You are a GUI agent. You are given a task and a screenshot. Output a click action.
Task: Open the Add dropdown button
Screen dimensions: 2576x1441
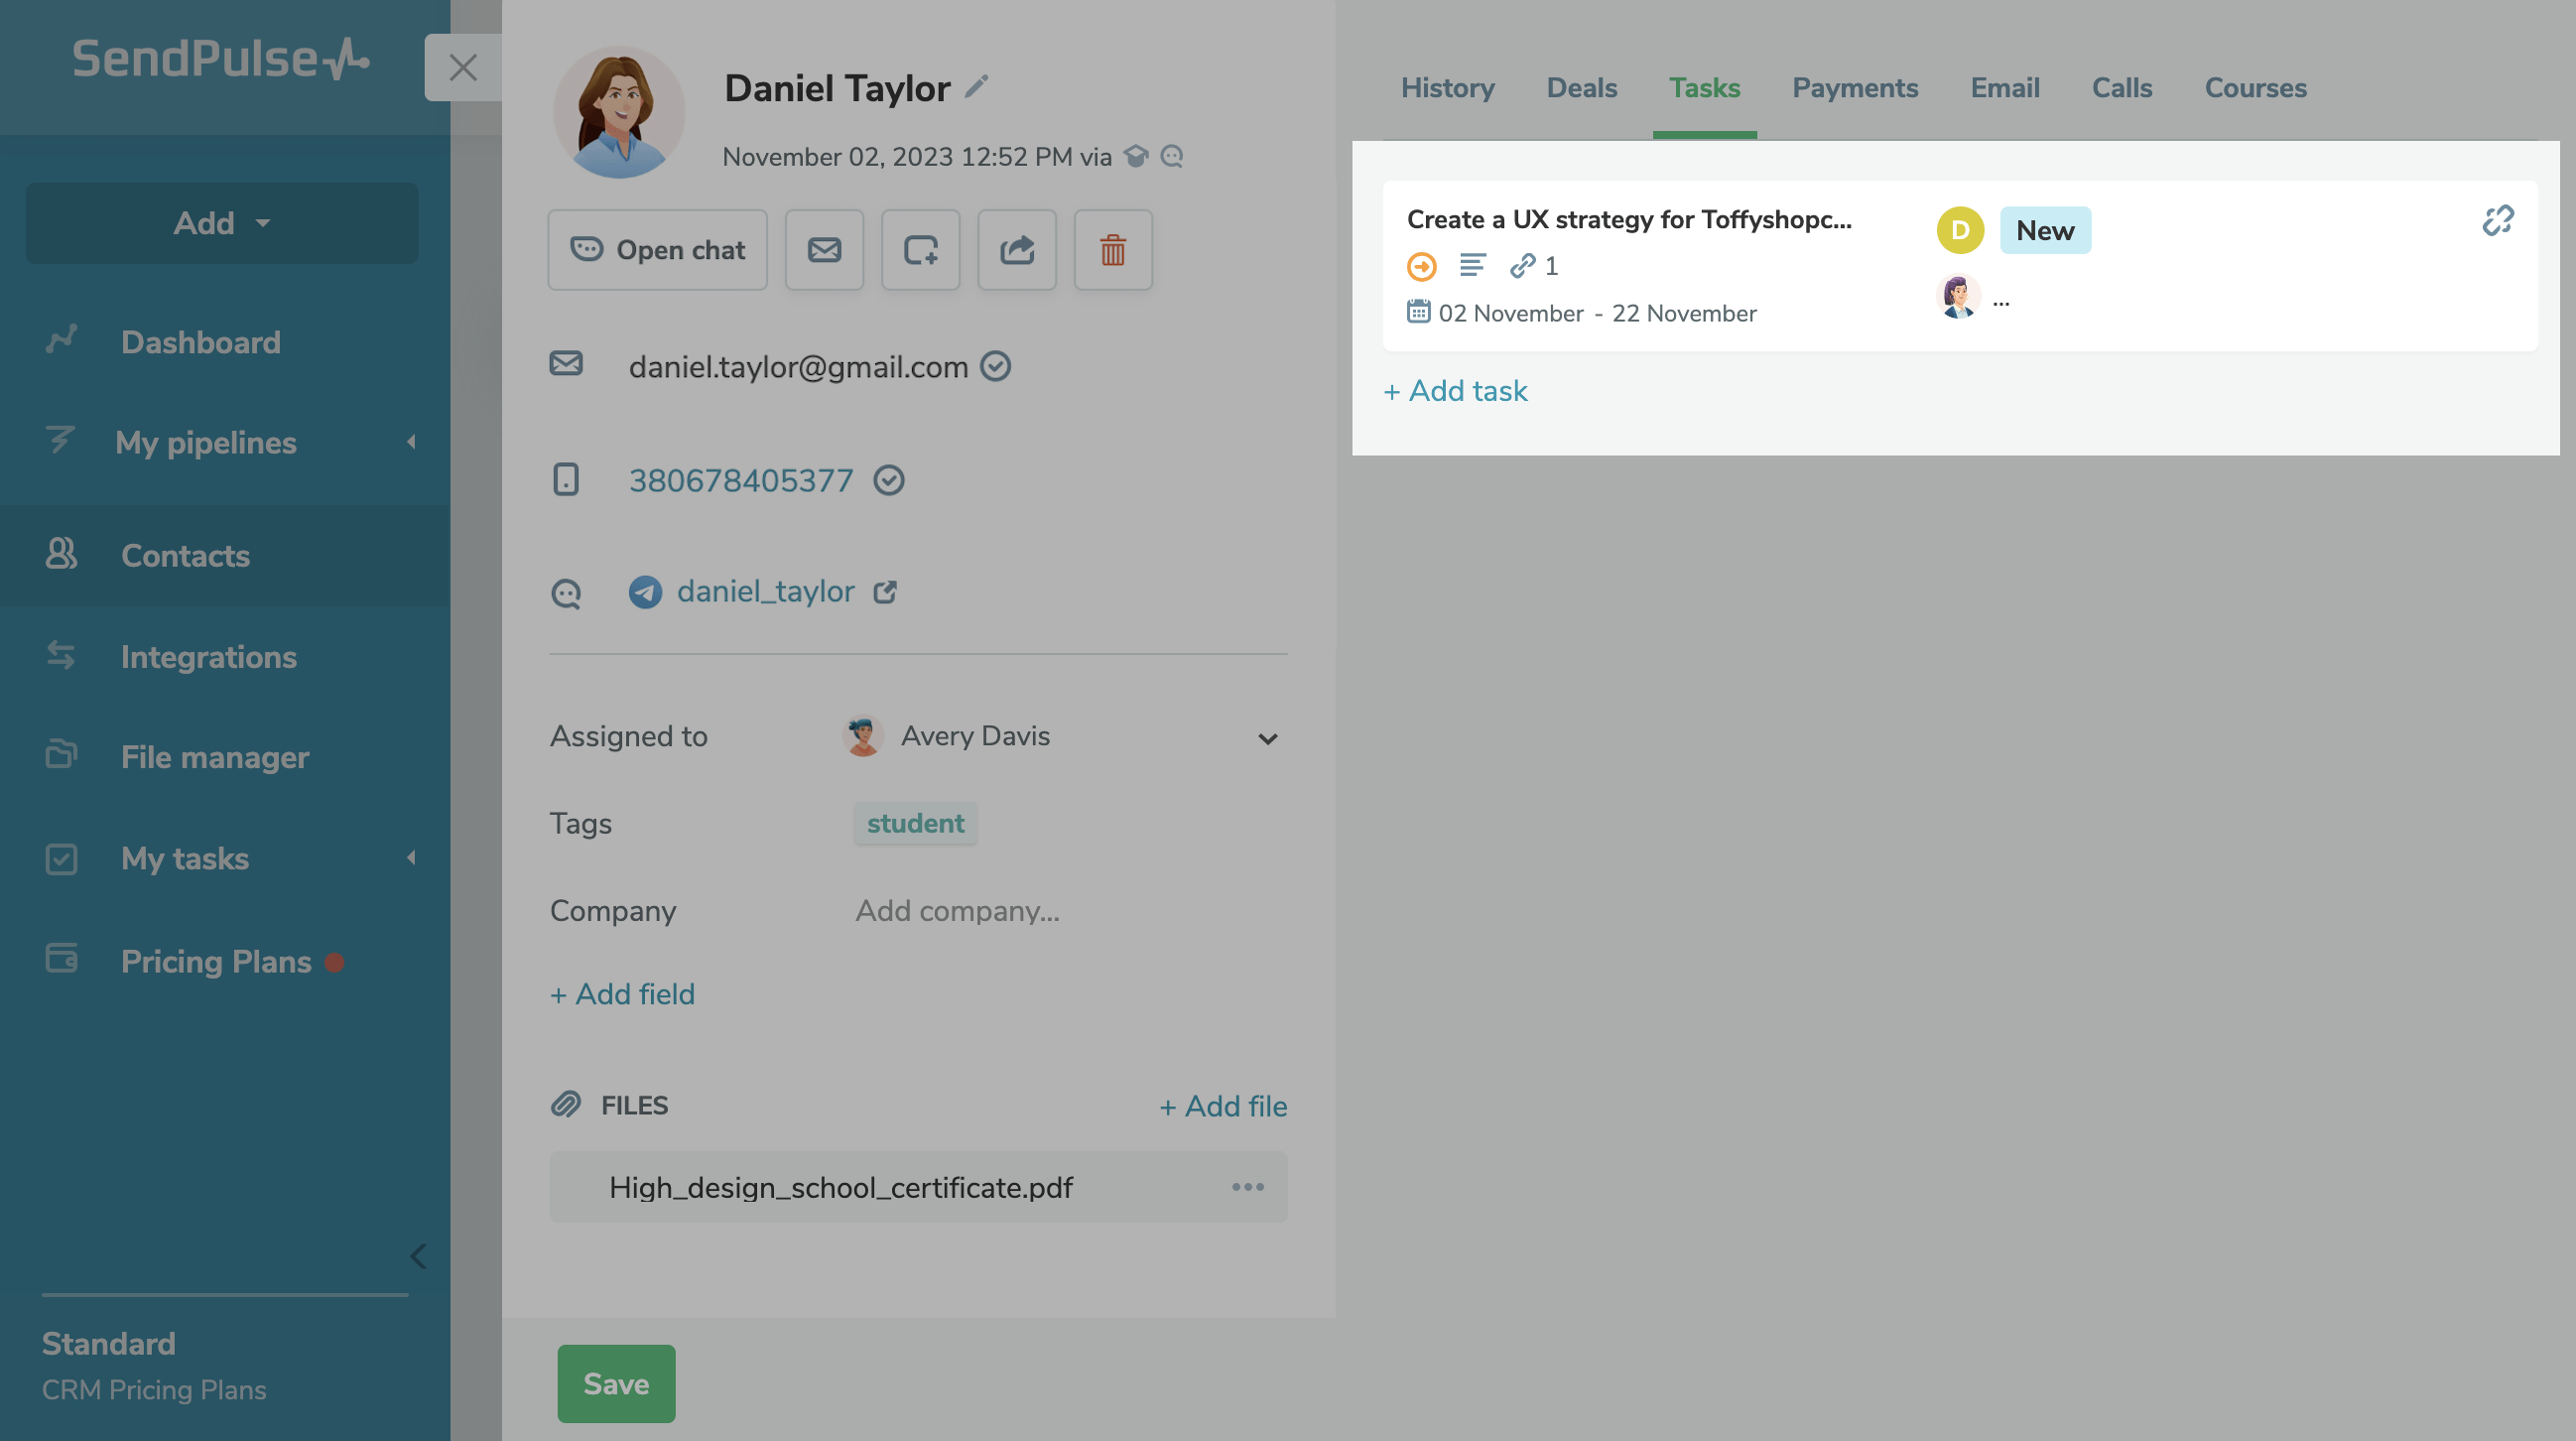click(222, 223)
